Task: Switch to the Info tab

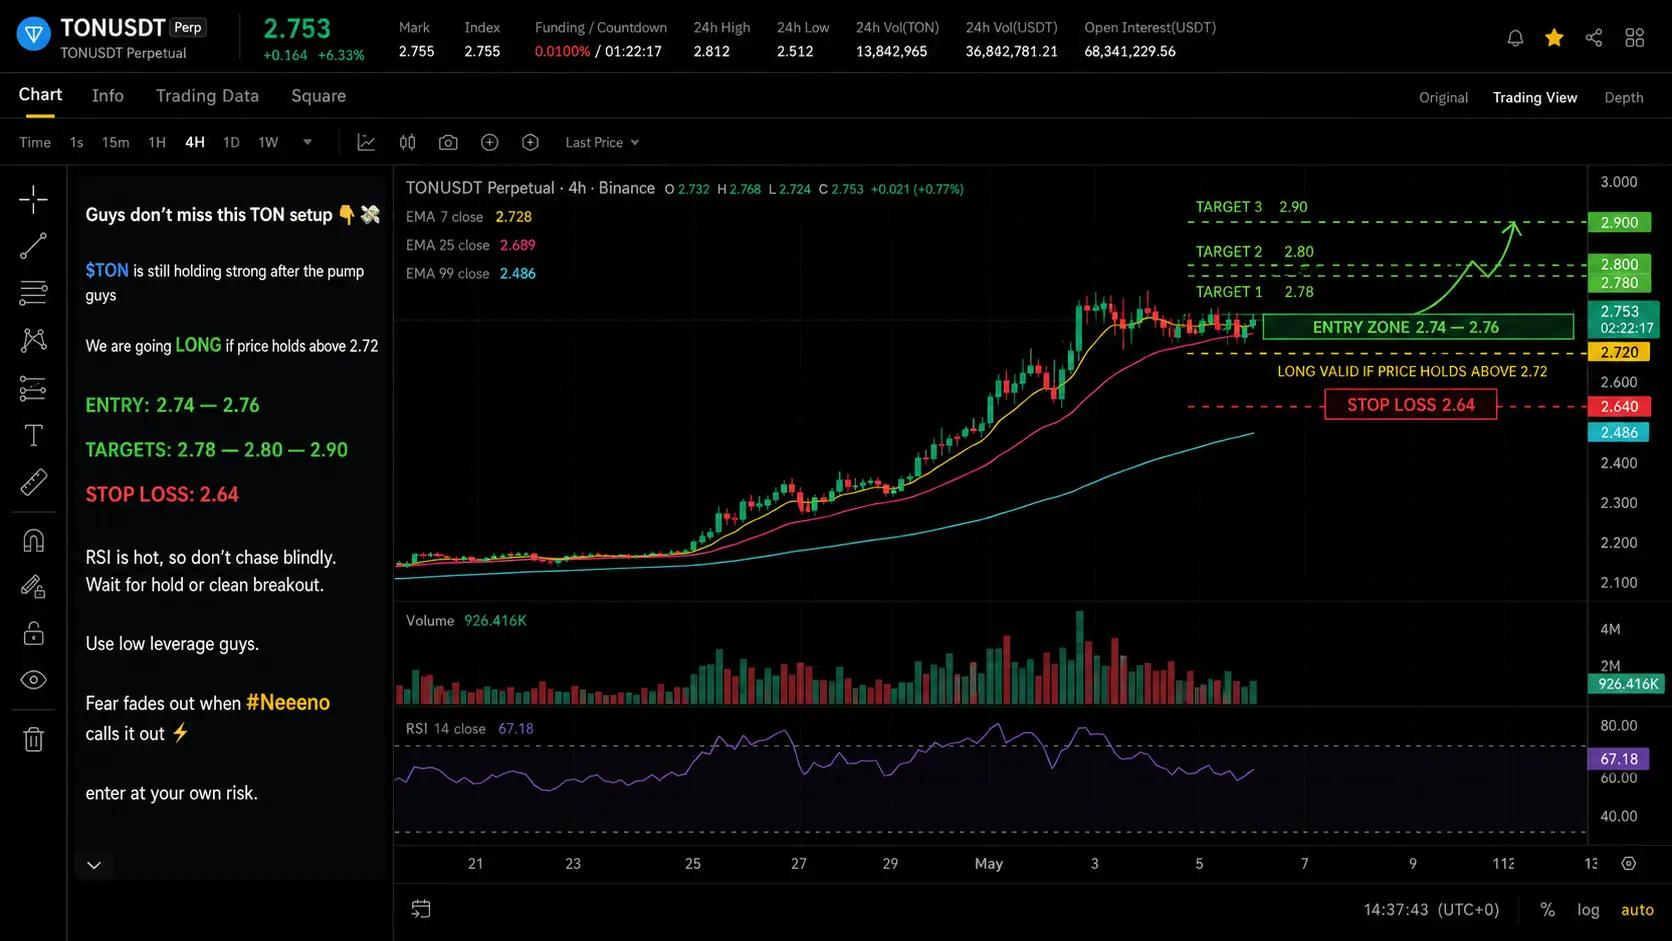Action: click(x=108, y=96)
